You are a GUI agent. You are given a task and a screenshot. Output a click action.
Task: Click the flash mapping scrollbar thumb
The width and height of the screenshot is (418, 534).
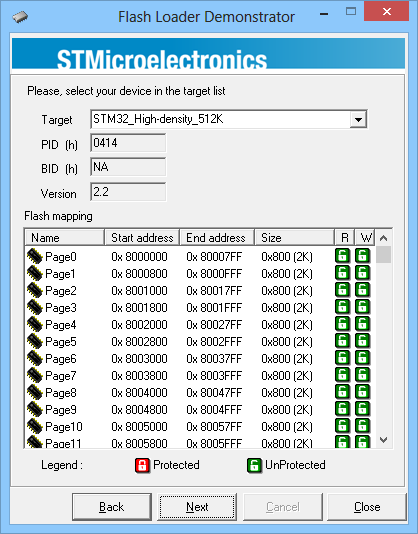[x=384, y=255]
